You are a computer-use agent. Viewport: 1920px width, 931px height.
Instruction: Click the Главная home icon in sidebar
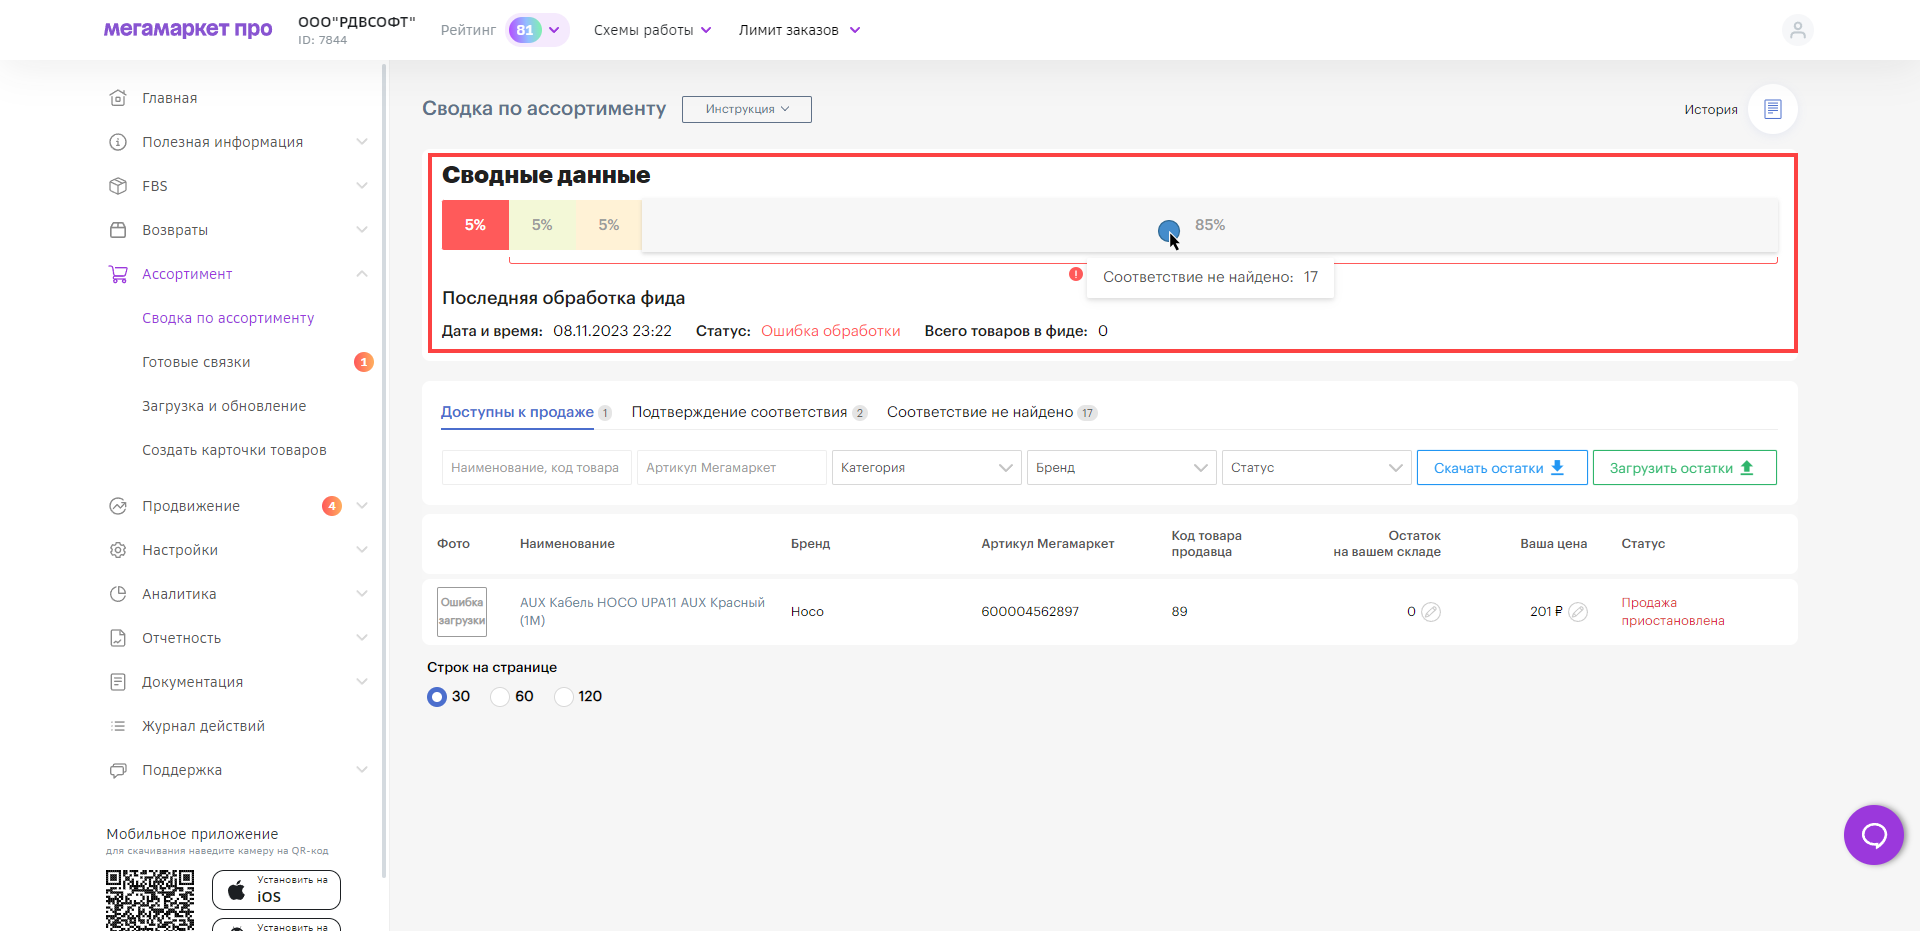118,98
